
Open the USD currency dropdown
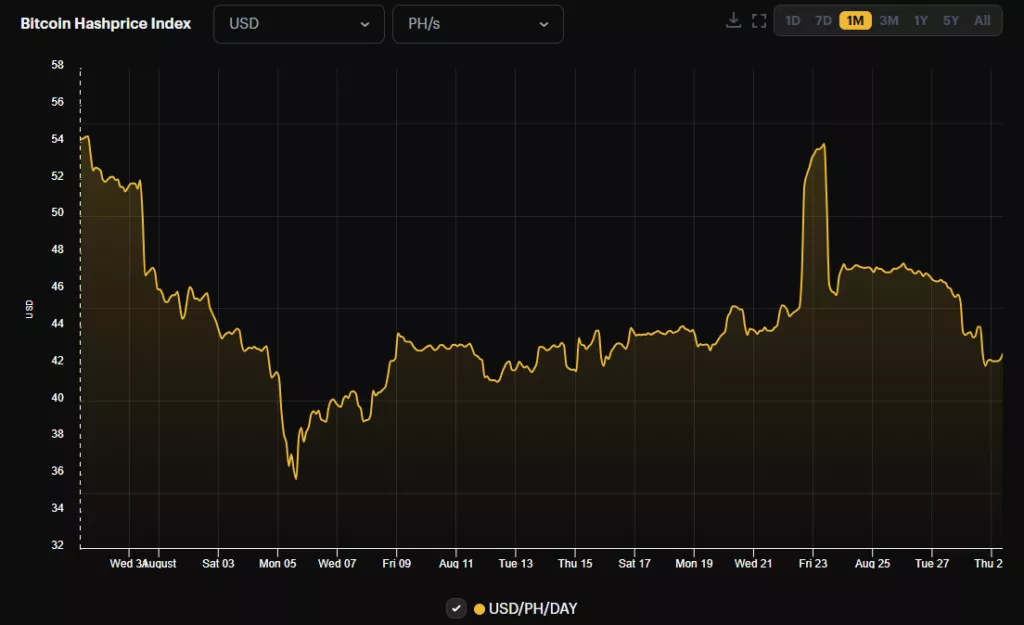298,24
